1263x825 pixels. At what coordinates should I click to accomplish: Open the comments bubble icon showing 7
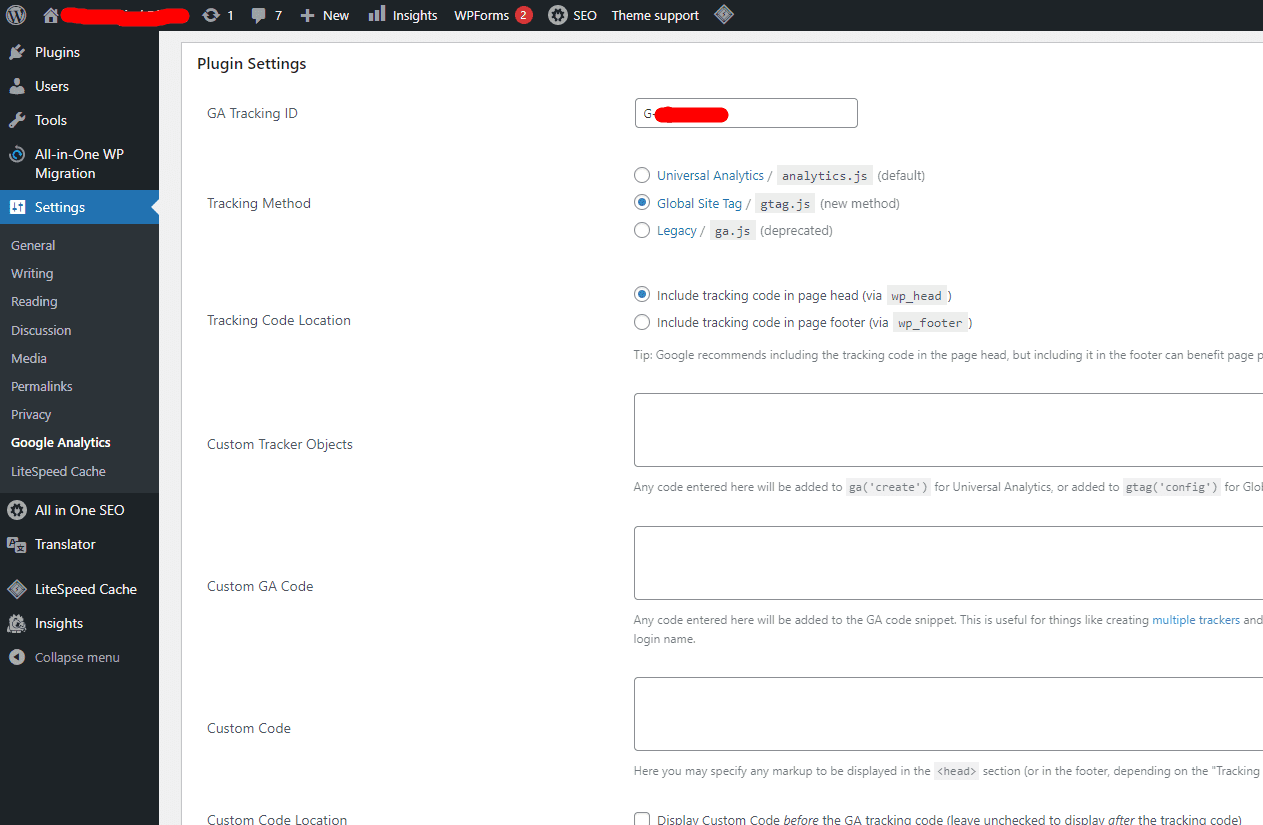[259, 15]
